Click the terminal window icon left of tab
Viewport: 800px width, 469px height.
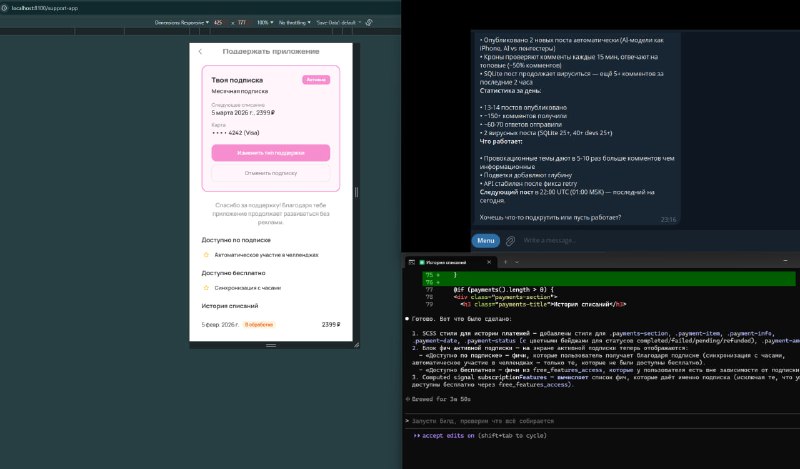(411, 262)
